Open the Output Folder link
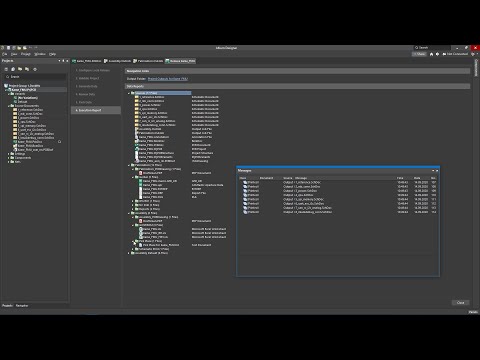The image size is (480, 360). pos(168,79)
